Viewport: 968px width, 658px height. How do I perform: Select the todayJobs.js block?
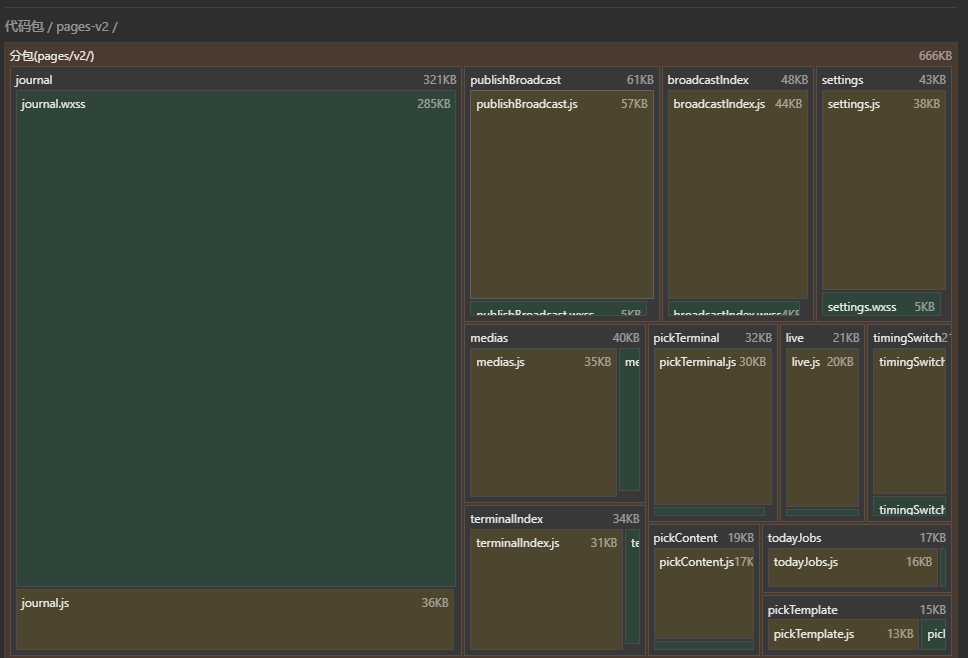pos(853,568)
